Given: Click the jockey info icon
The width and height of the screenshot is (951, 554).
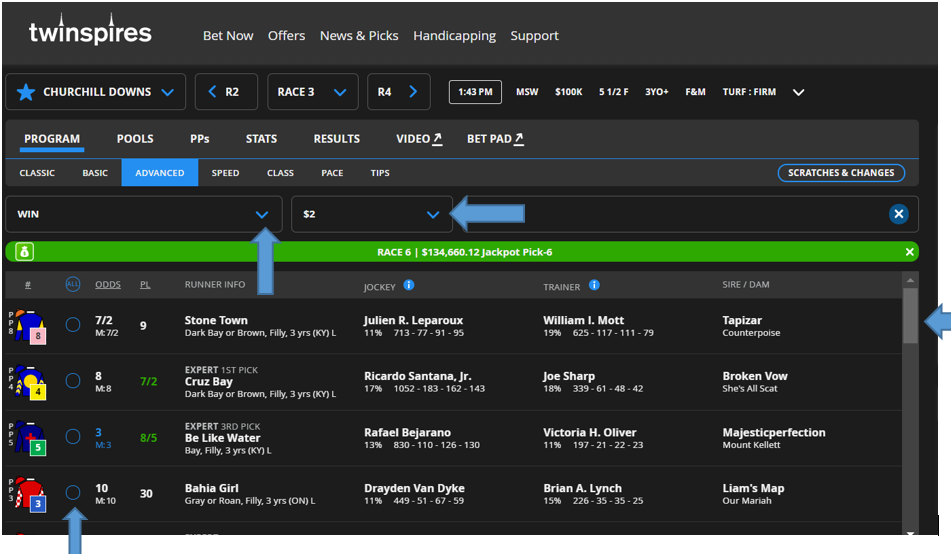Looking at the screenshot, I should click(409, 285).
